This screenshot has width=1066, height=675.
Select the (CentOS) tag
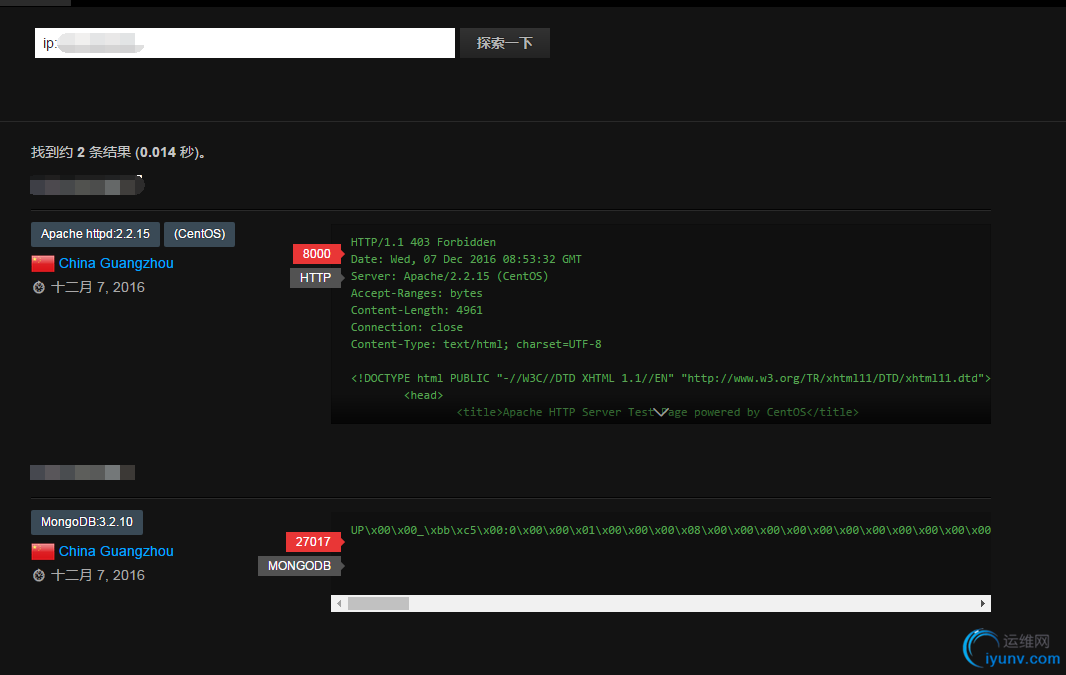[199, 234]
